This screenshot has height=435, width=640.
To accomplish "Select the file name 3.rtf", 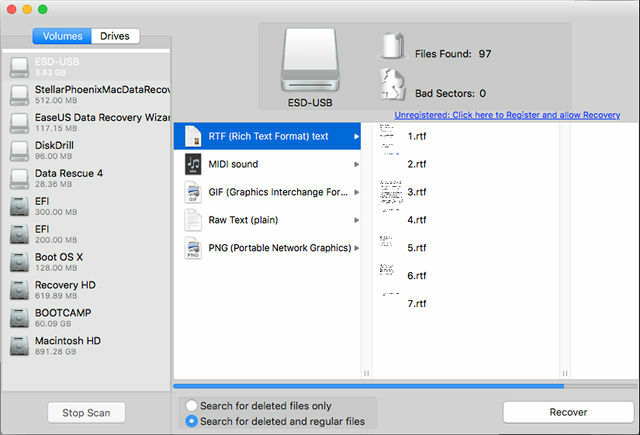I will point(417,192).
